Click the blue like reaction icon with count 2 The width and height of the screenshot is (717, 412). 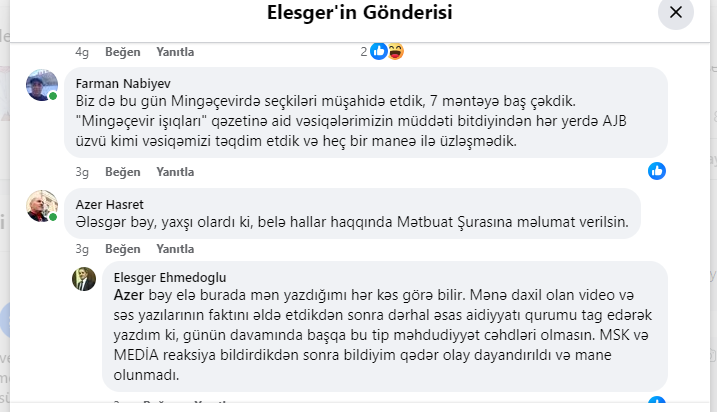pos(379,52)
